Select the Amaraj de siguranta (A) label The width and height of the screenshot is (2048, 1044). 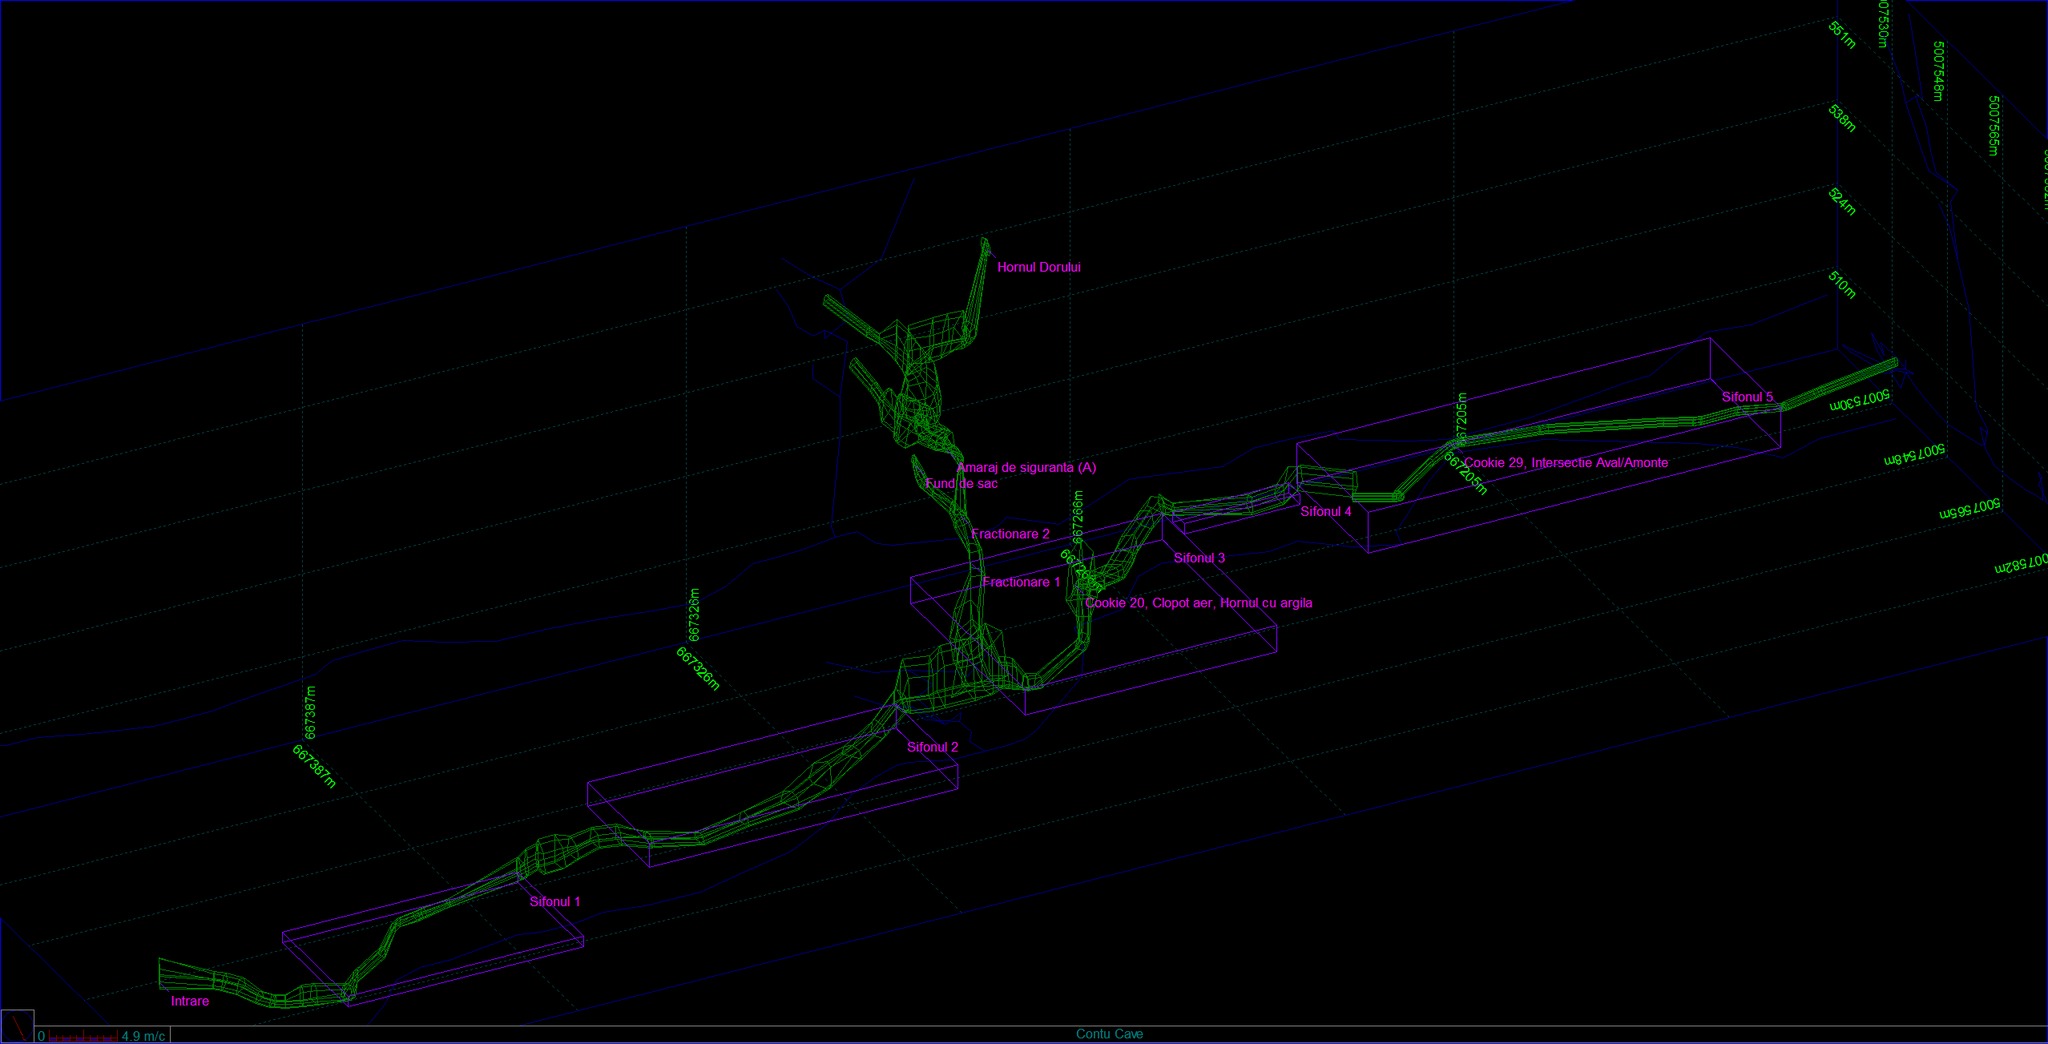[1026, 467]
